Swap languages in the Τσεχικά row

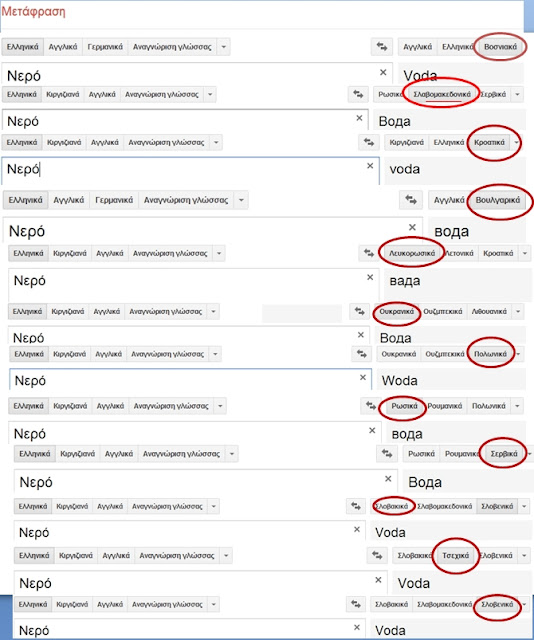377,555
